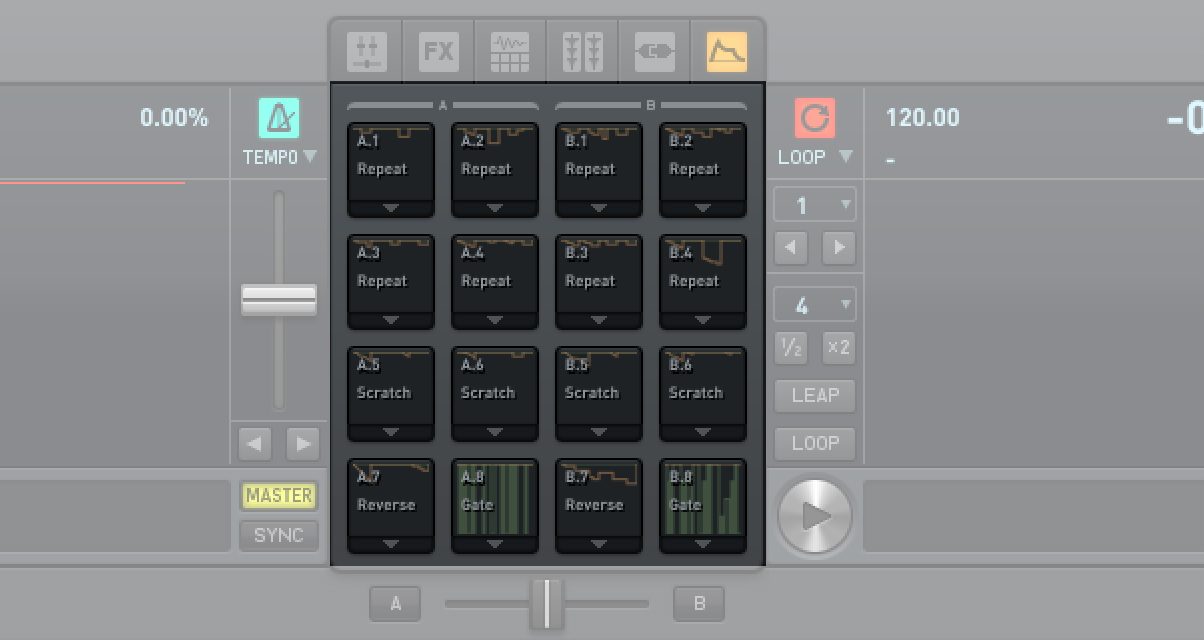Open the loop length 4 dropdown
The image size is (1204, 640).
(815, 305)
